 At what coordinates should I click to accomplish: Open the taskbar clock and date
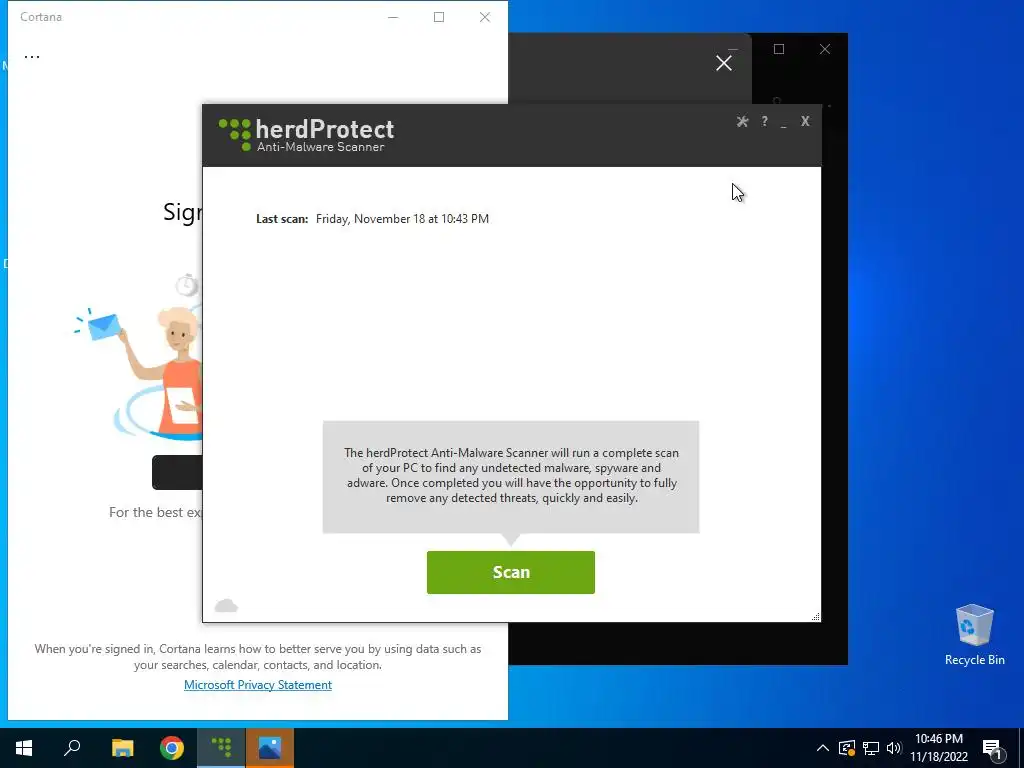point(939,748)
